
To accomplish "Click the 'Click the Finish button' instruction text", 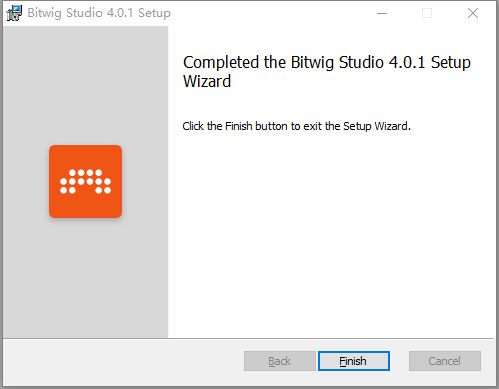I will 235,126.
